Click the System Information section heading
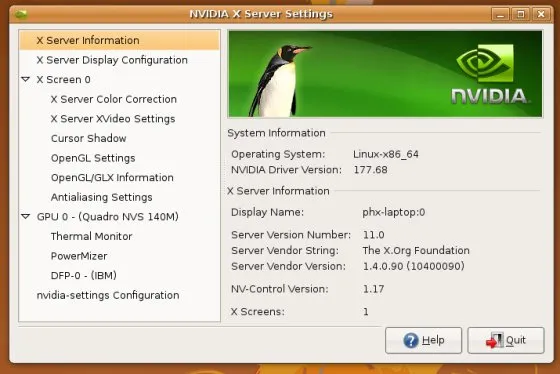Image resolution: width=560 pixels, height=374 pixels. 276,133
